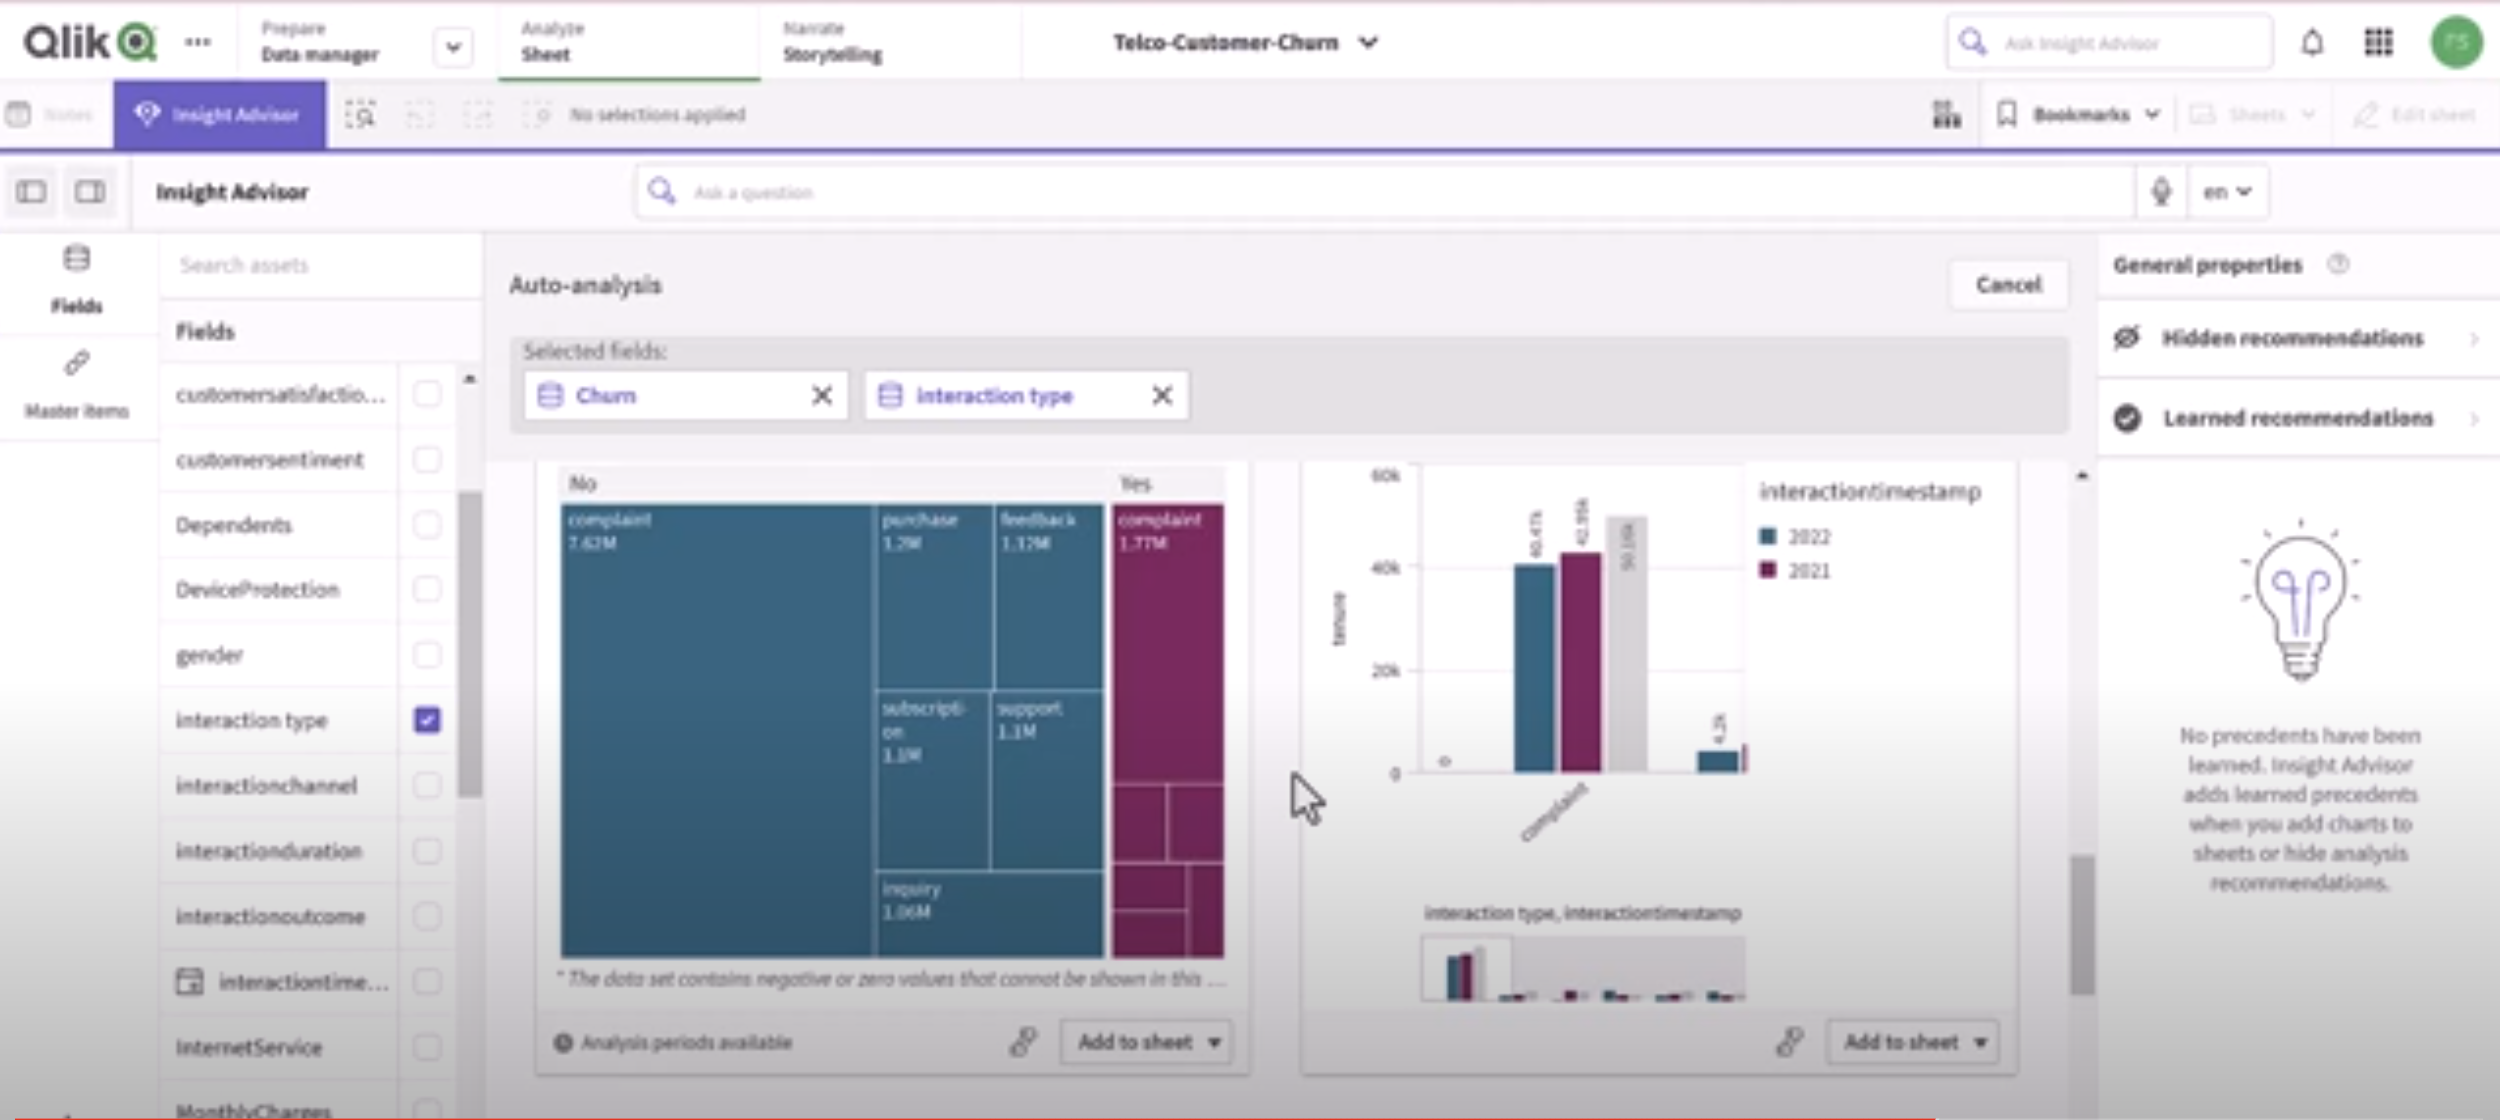Screen dimensions: 2500x1120
Task: Switch to the Narrate Storytelling tab
Action: (x=832, y=42)
